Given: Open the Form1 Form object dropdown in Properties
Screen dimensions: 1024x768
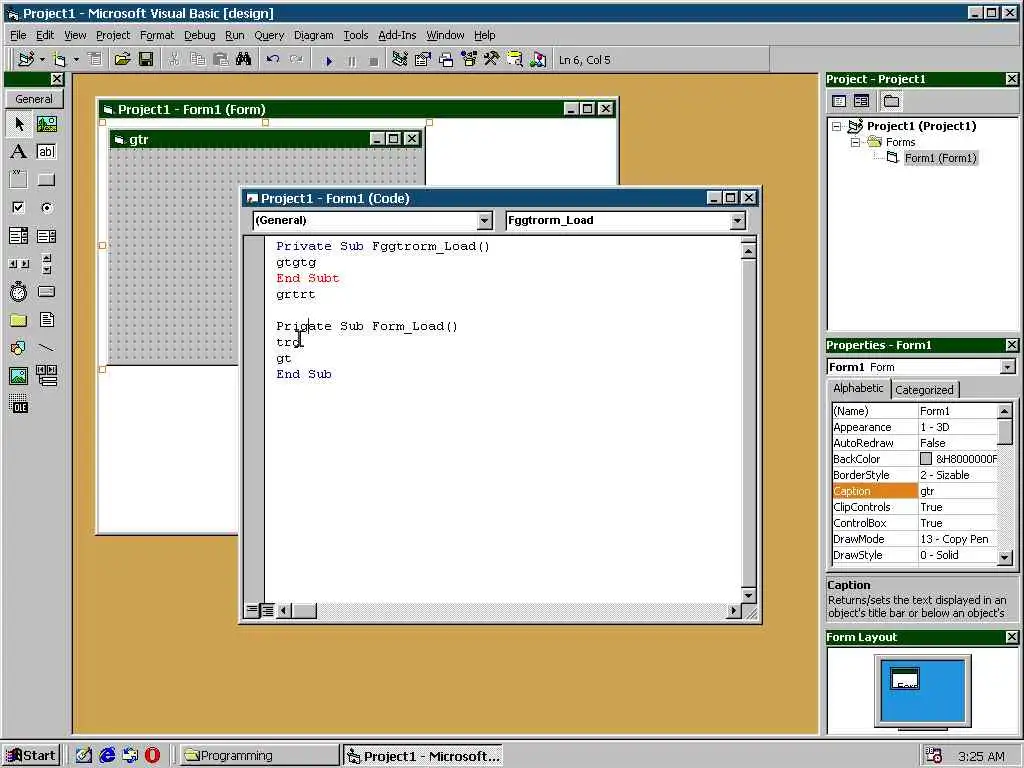Looking at the screenshot, I should coord(1008,367).
